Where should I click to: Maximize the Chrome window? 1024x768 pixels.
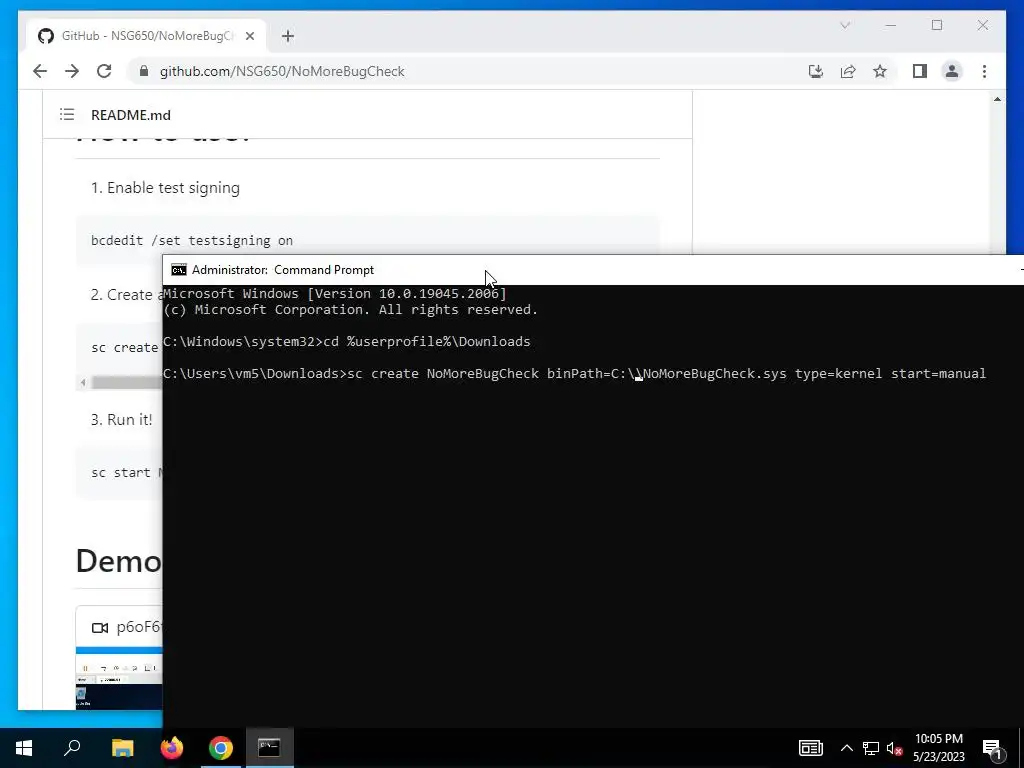tap(937, 25)
